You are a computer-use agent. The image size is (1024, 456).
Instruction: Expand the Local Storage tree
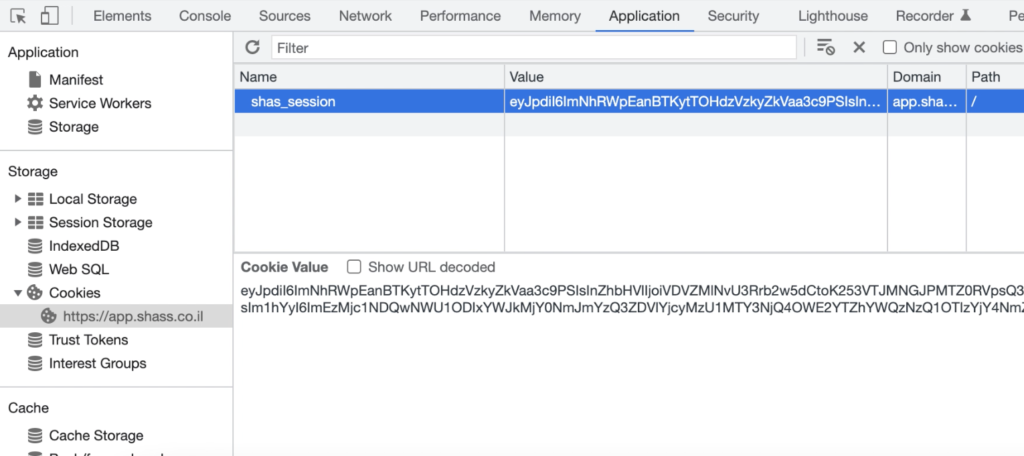(18, 199)
